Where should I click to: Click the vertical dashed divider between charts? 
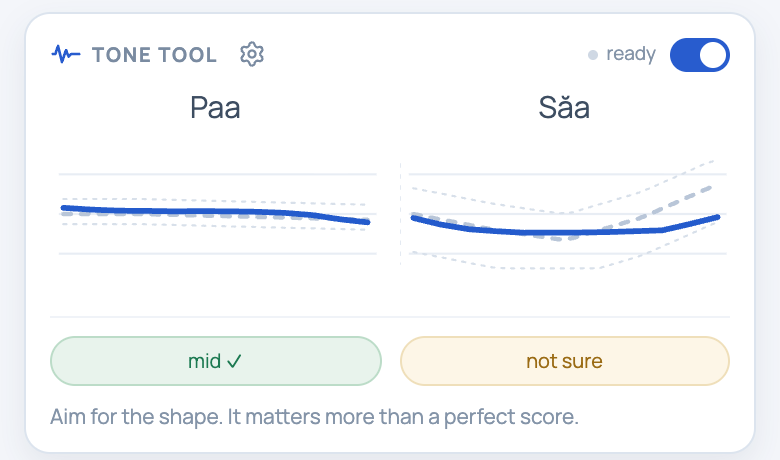pyautogui.click(x=400, y=213)
